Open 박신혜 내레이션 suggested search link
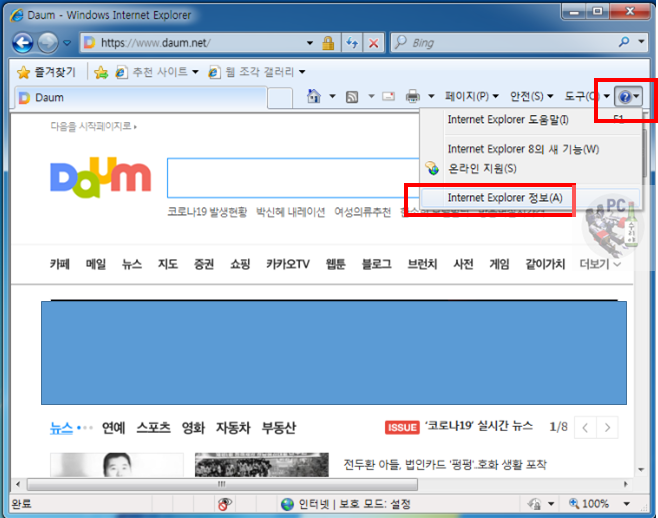 point(290,212)
